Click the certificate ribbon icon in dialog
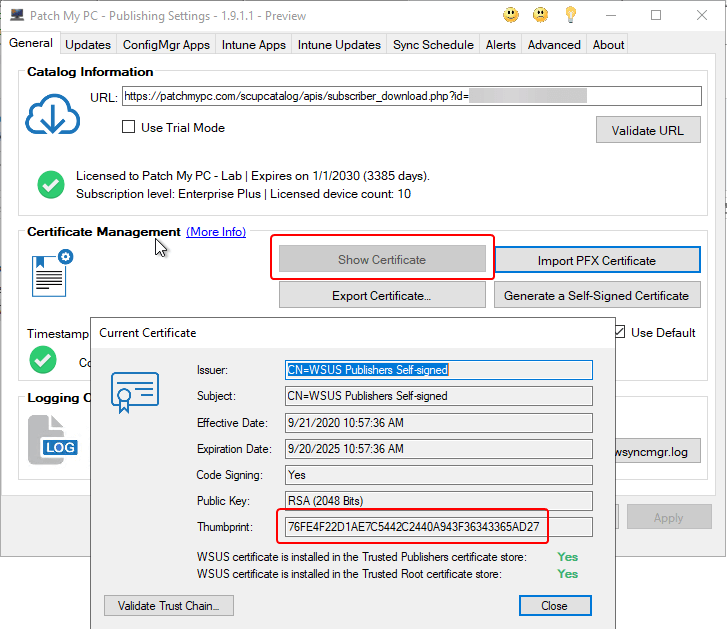Screen dimensions: 727x629 tap(134, 392)
